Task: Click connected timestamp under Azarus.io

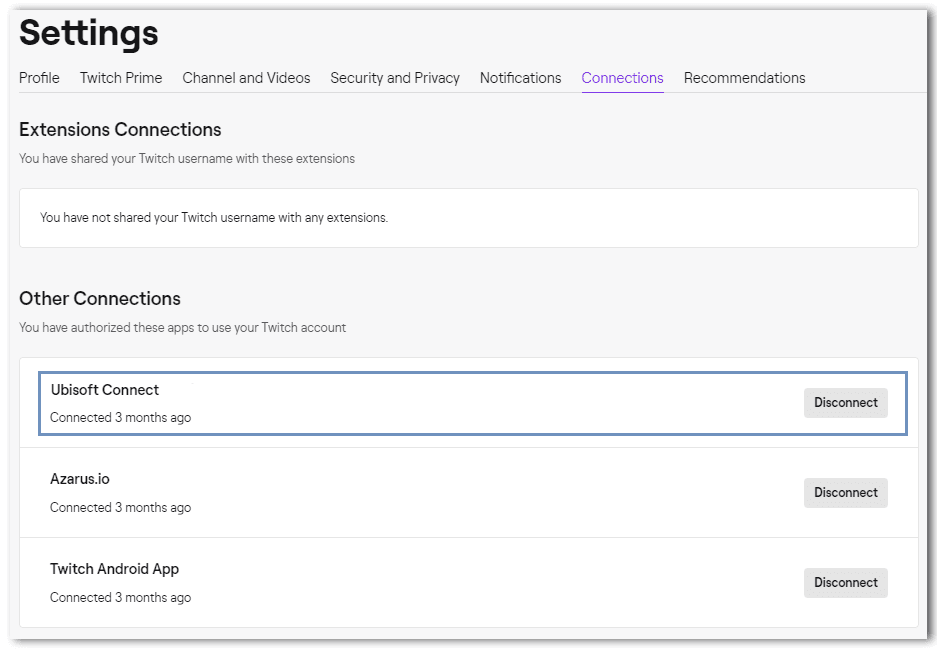Action: (120, 508)
